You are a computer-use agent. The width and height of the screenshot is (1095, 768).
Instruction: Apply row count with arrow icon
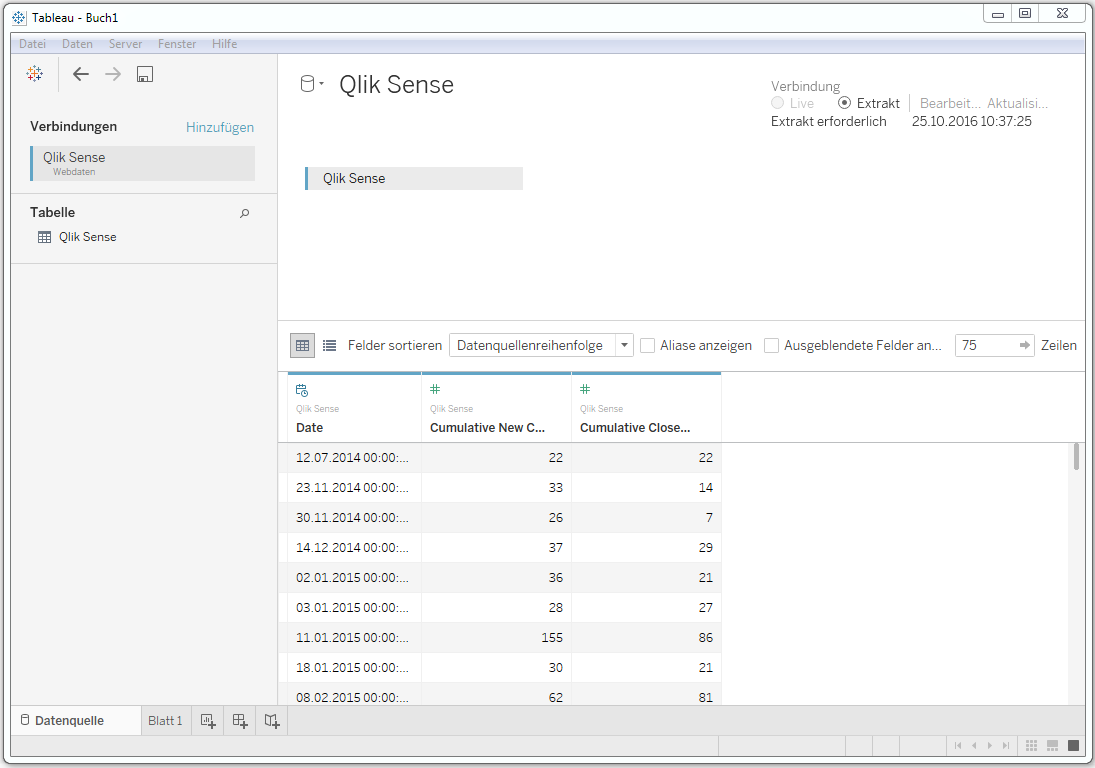[1024, 345]
